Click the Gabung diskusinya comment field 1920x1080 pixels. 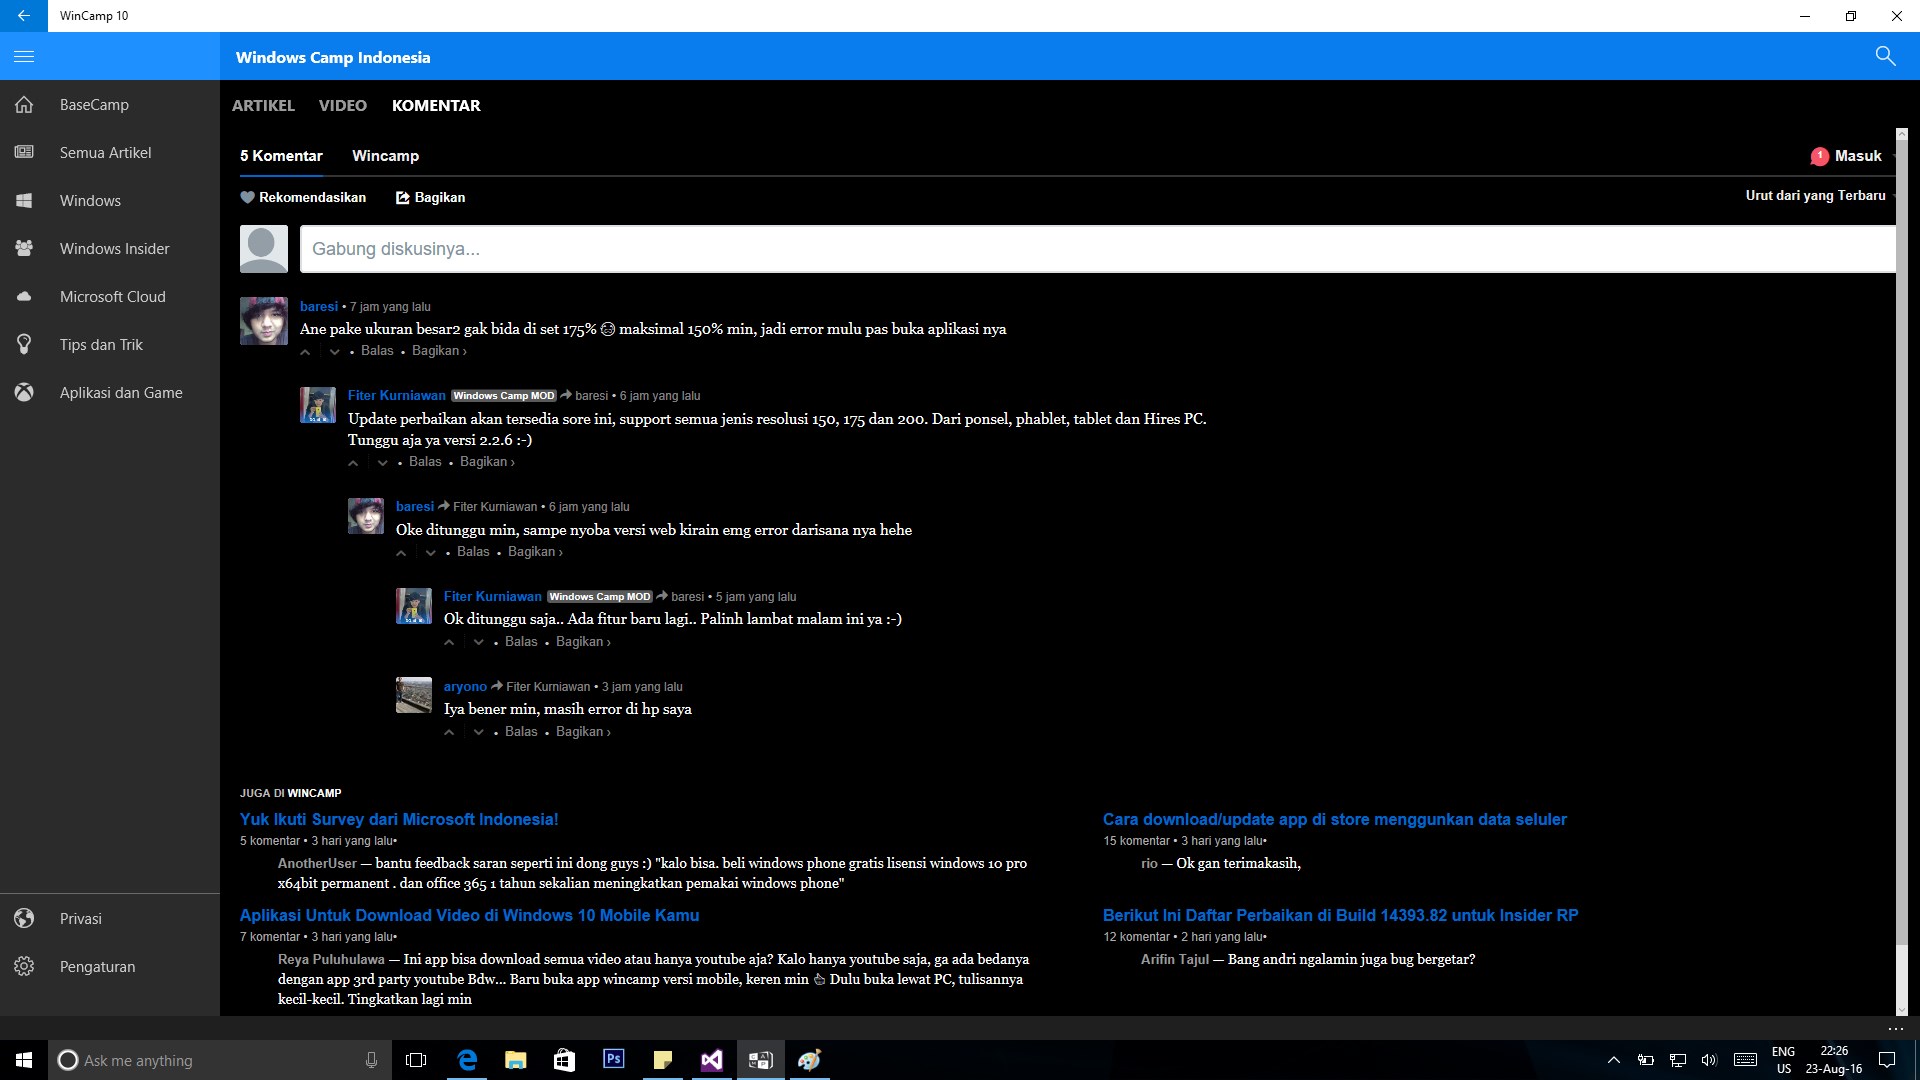tap(1097, 249)
